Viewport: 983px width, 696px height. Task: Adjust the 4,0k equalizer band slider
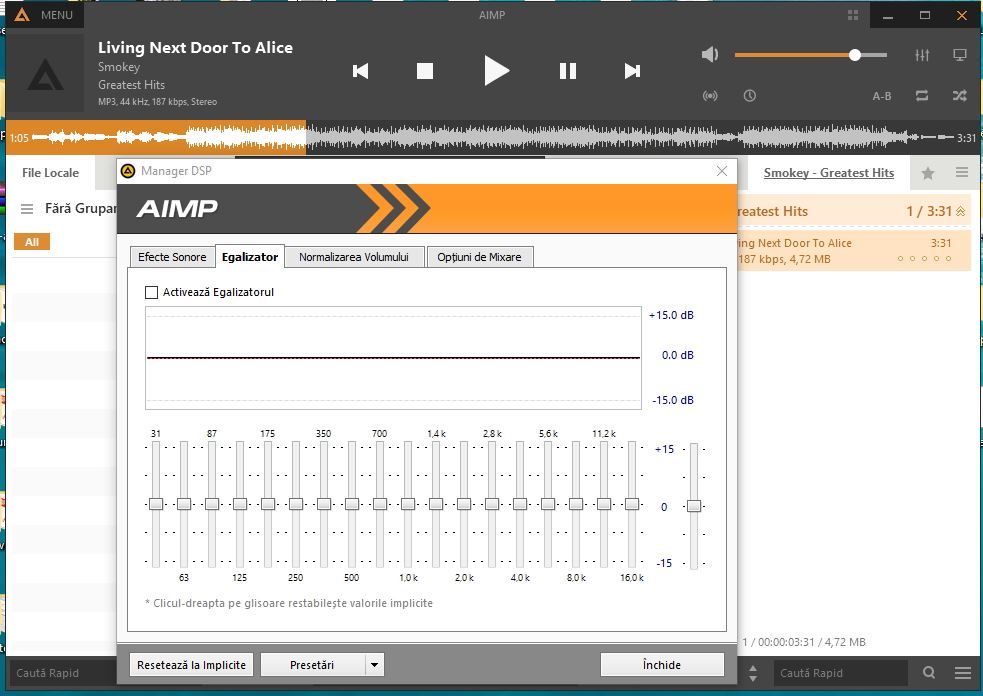click(x=520, y=504)
